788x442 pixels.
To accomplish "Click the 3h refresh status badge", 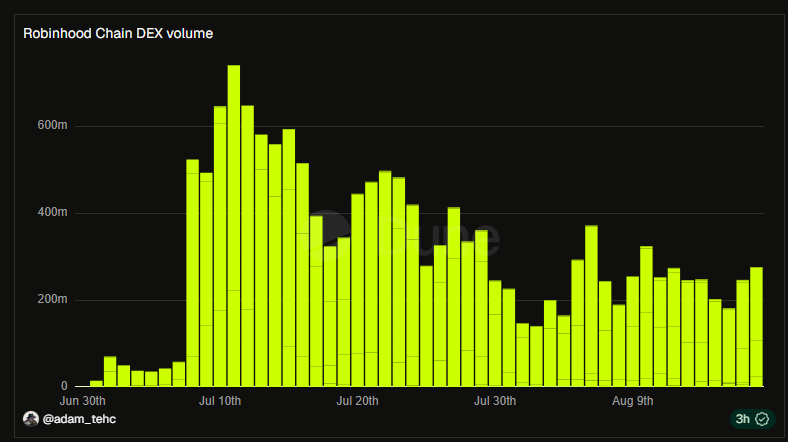I will (x=752, y=419).
